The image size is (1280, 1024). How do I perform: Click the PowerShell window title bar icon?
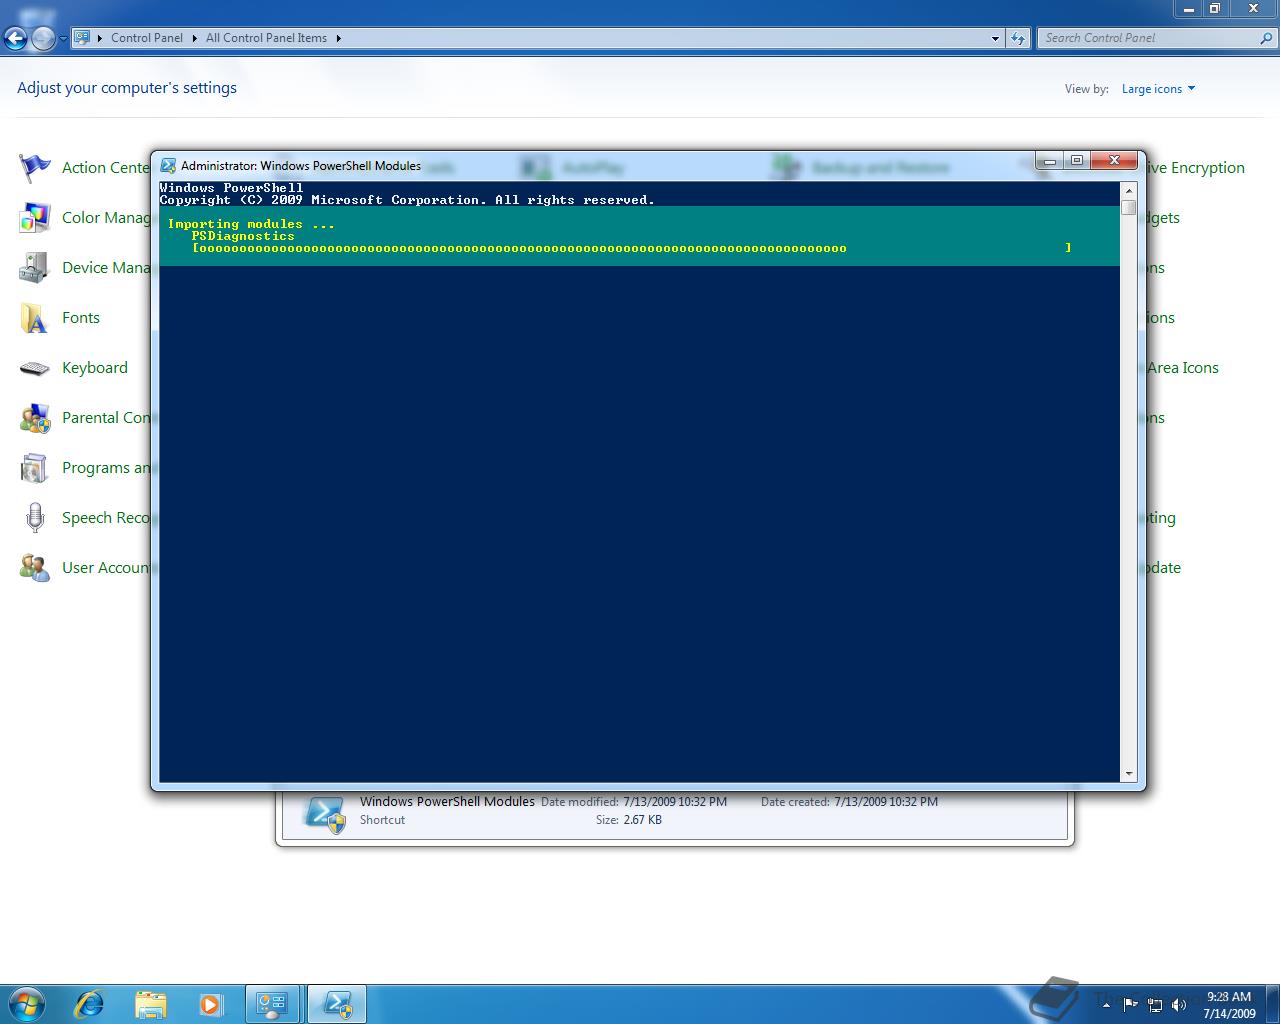click(168, 166)
